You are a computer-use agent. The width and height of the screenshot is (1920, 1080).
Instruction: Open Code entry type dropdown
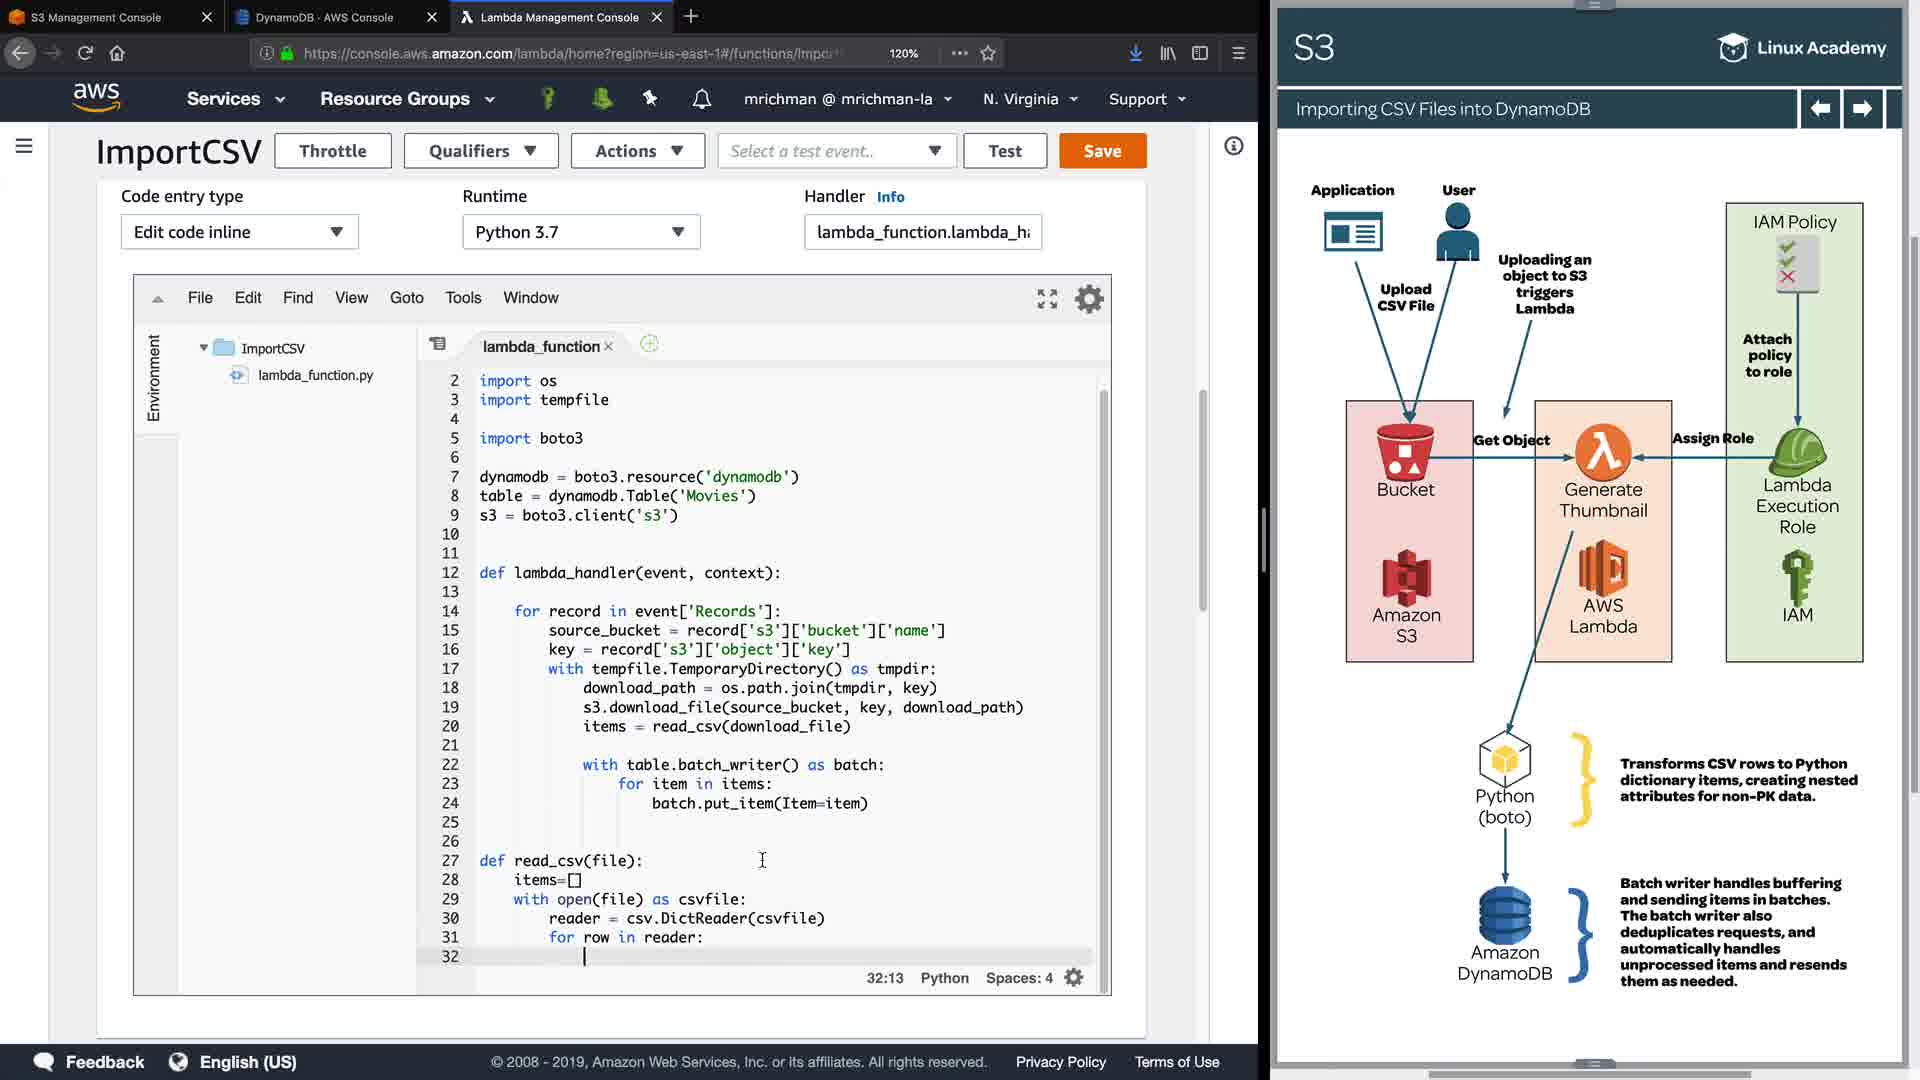click(239, 232)
